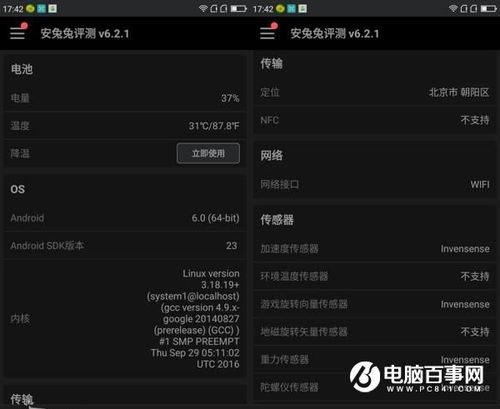Open hamburger menu in left AnTuTu screen
The height and width of the screenshot is (409, 500).
pos(18,33)
